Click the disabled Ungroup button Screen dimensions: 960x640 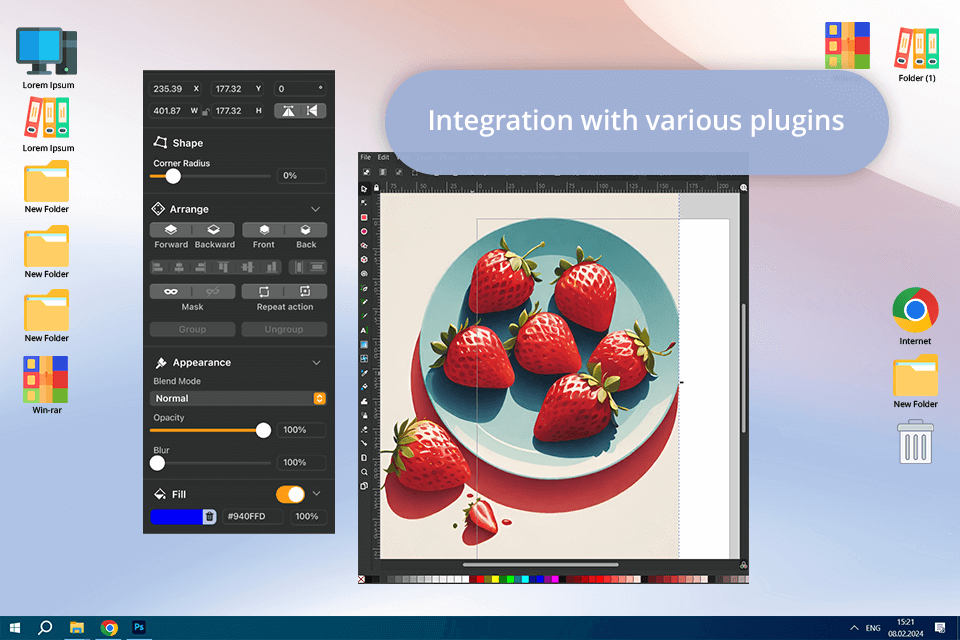pyautogui.click(x=284, y=329)
